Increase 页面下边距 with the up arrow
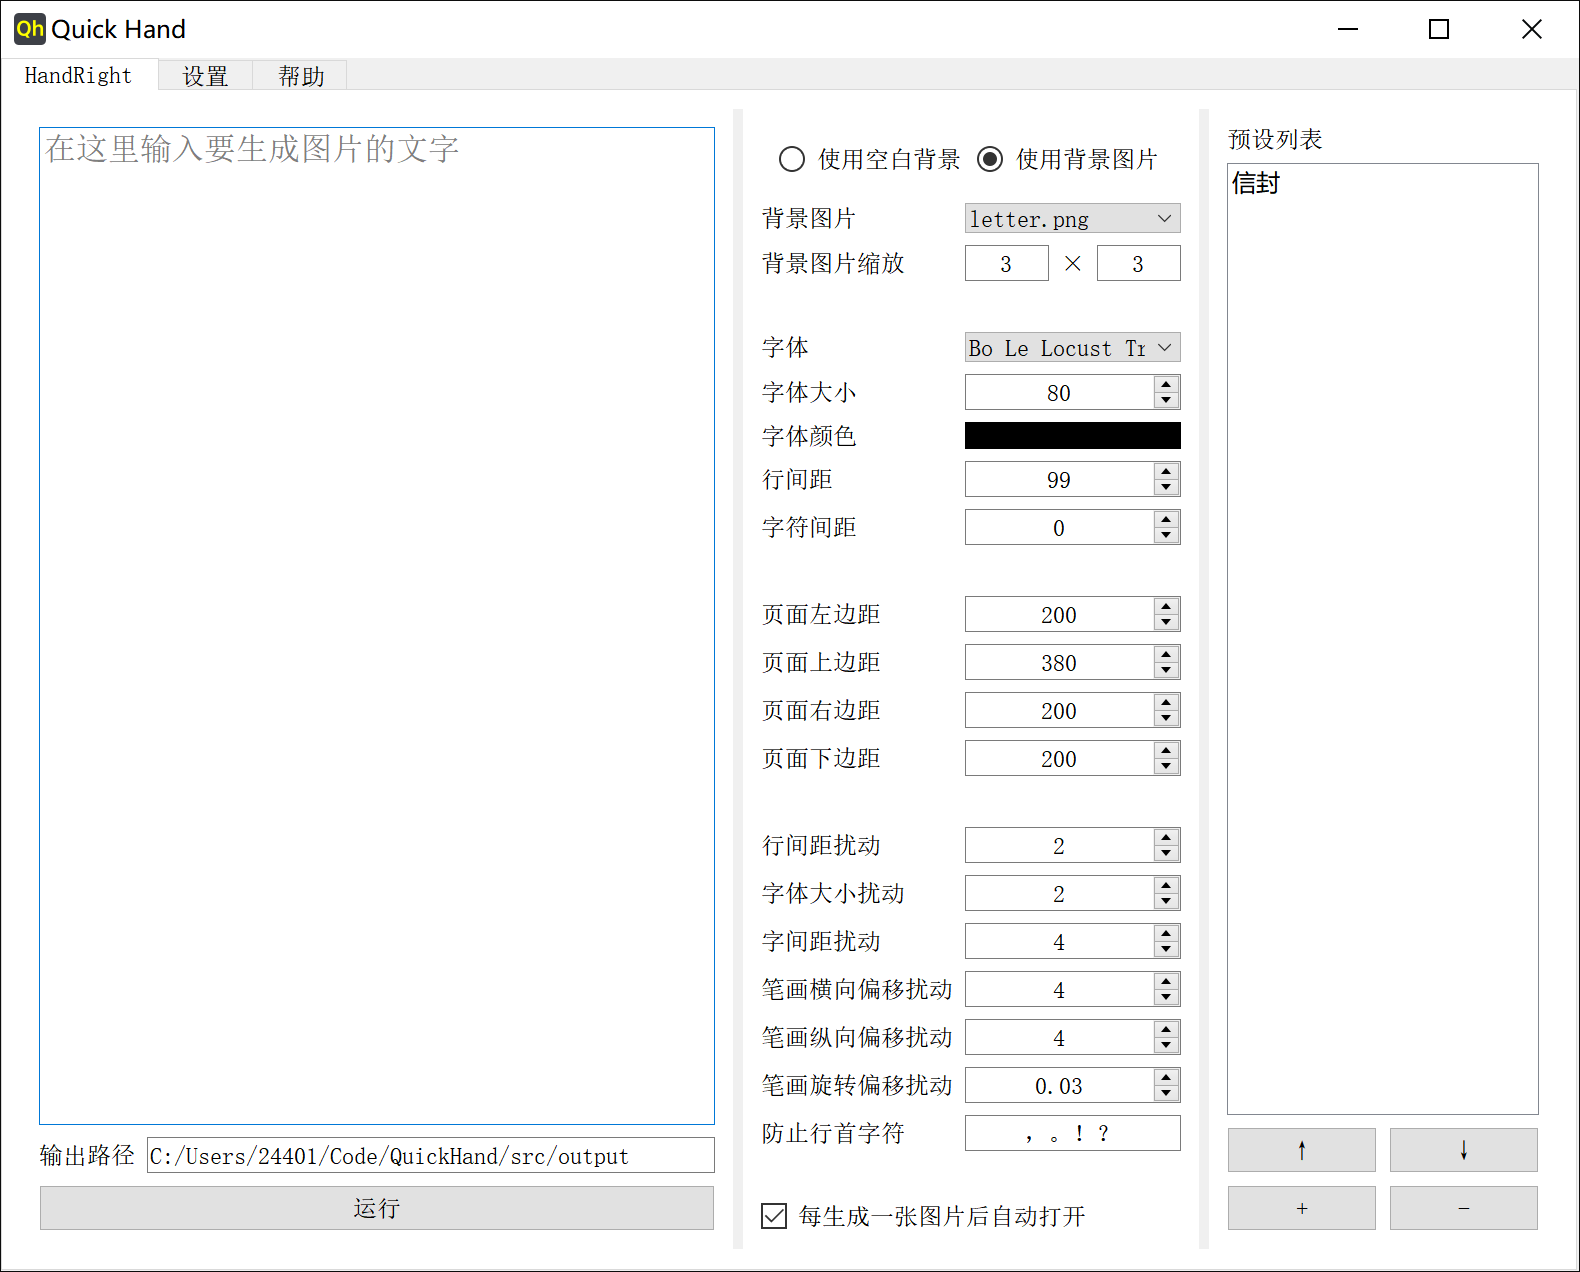 pyautogui.click(x=1167, y=750)
